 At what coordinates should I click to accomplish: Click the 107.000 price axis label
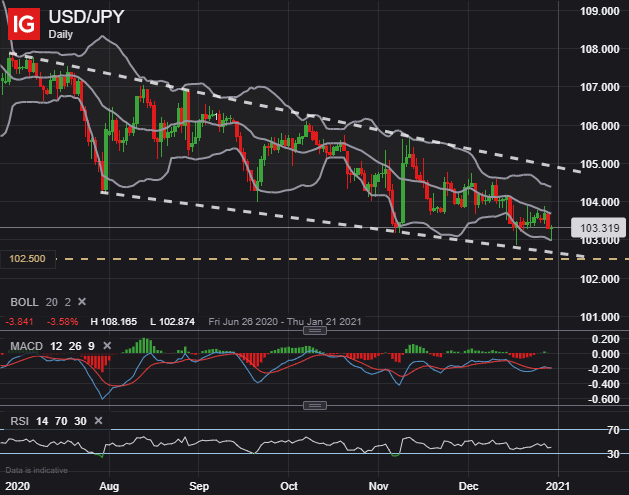point(600,87)
